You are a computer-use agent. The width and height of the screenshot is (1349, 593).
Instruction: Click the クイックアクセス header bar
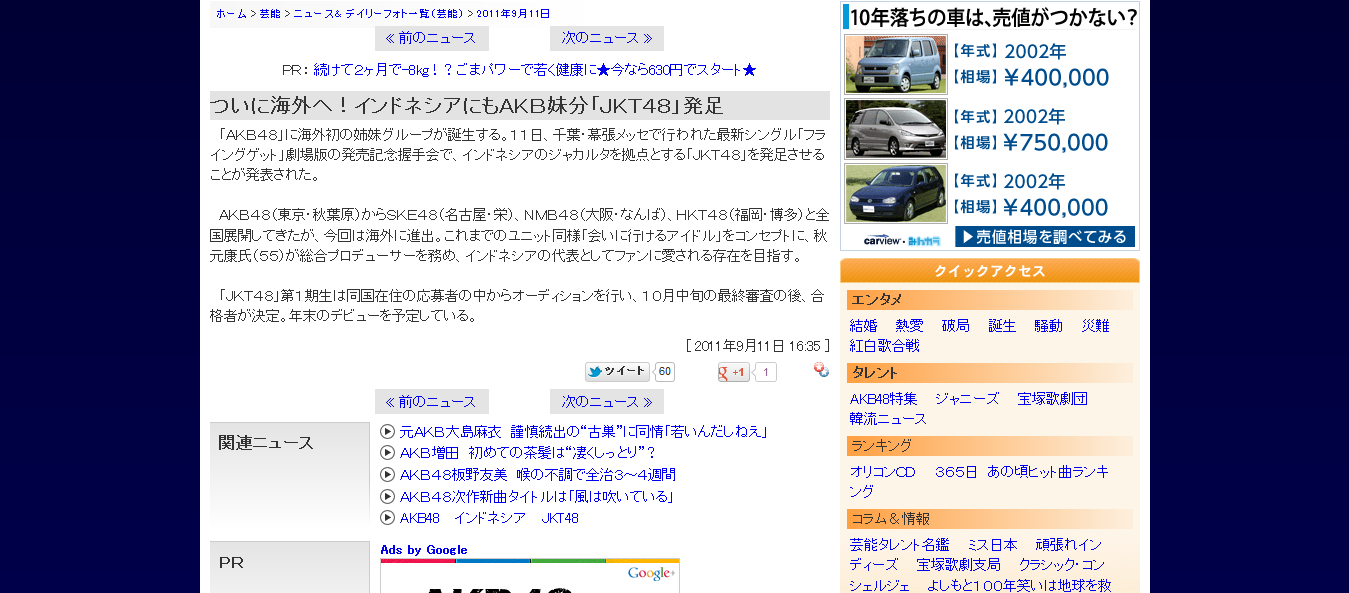990,271
